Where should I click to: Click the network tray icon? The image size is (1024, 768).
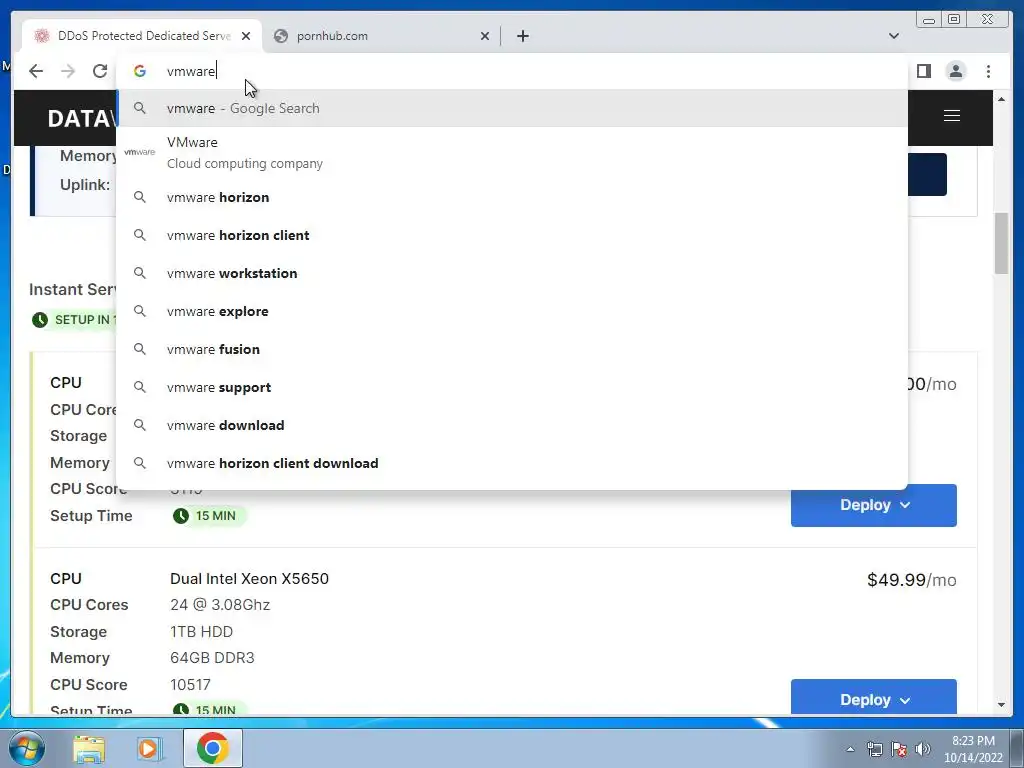[874, 749]
